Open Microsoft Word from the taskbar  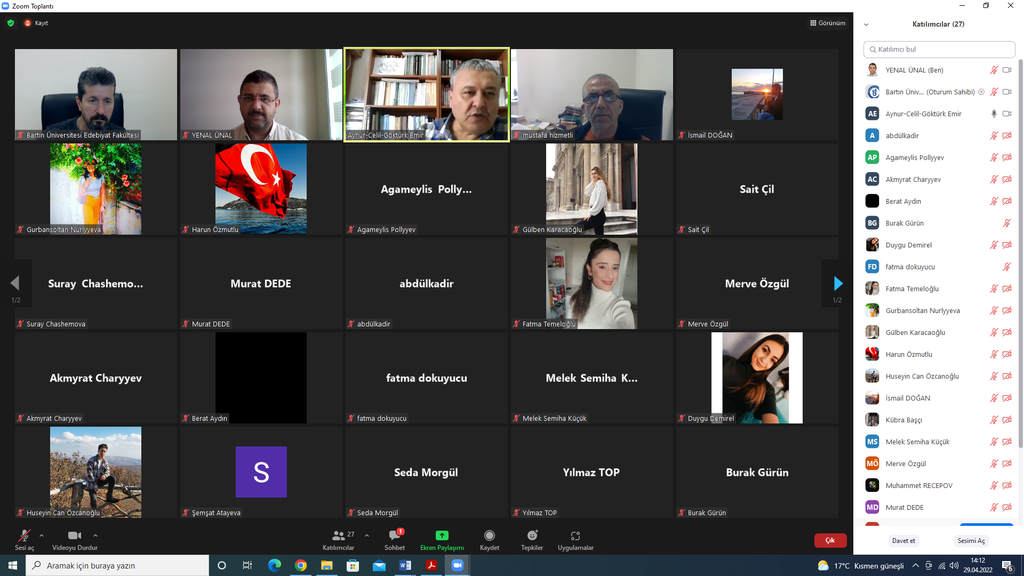click(x=405, y=566)
